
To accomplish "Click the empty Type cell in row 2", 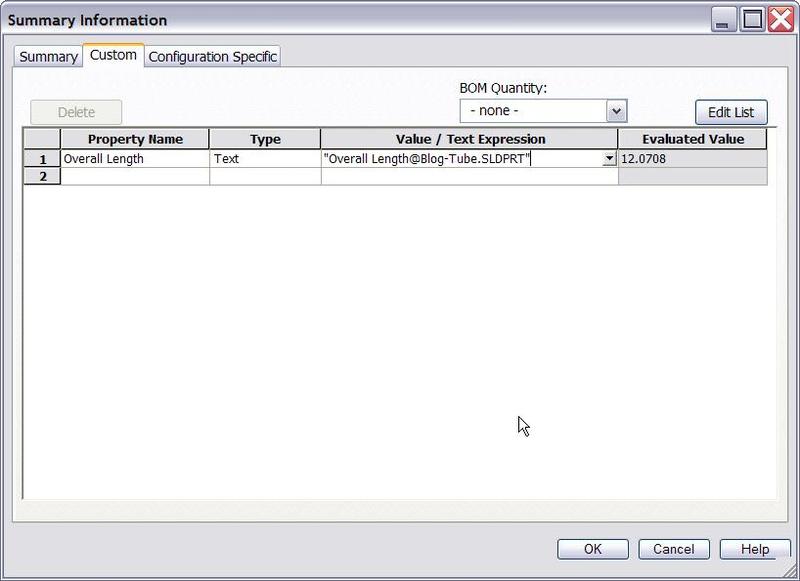I will pyautogui.click(x=265, y=177).
